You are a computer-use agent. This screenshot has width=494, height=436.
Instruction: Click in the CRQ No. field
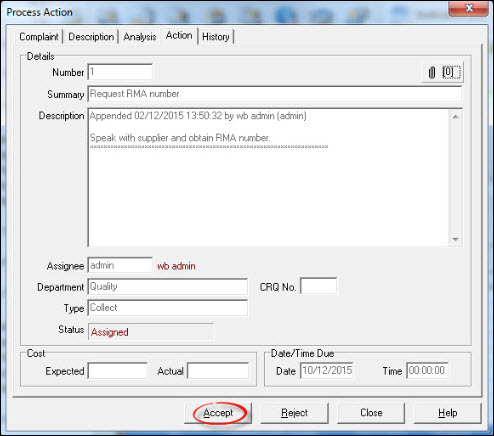click(318, 286)
